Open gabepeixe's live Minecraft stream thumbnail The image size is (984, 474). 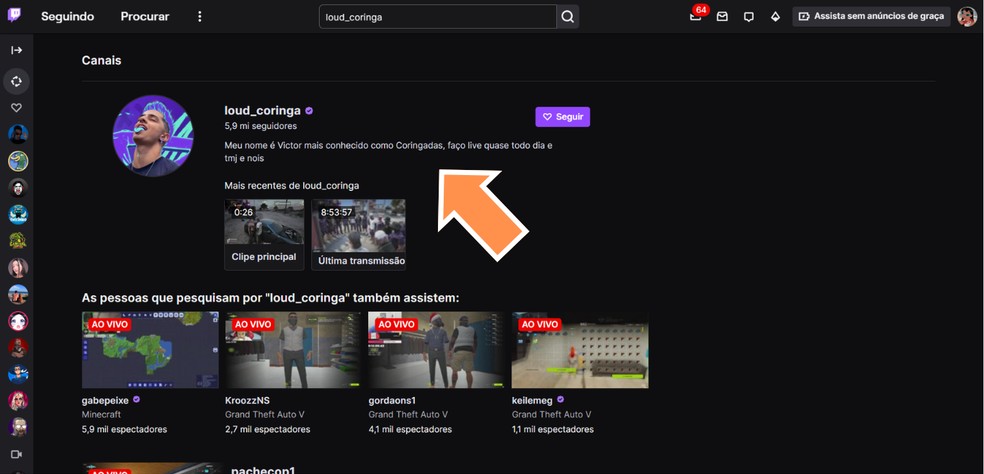point(151,350)
